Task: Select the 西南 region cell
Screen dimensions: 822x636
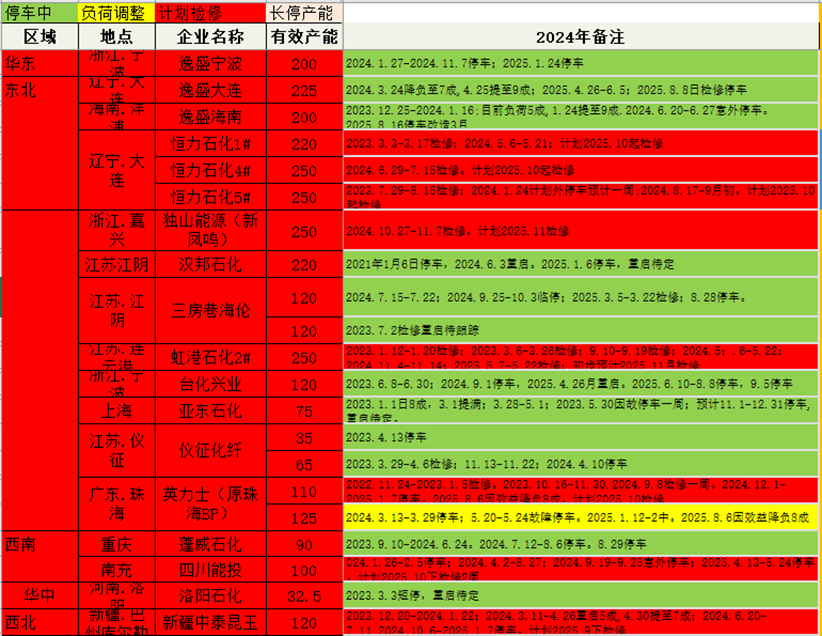Action: coord(39,545)
